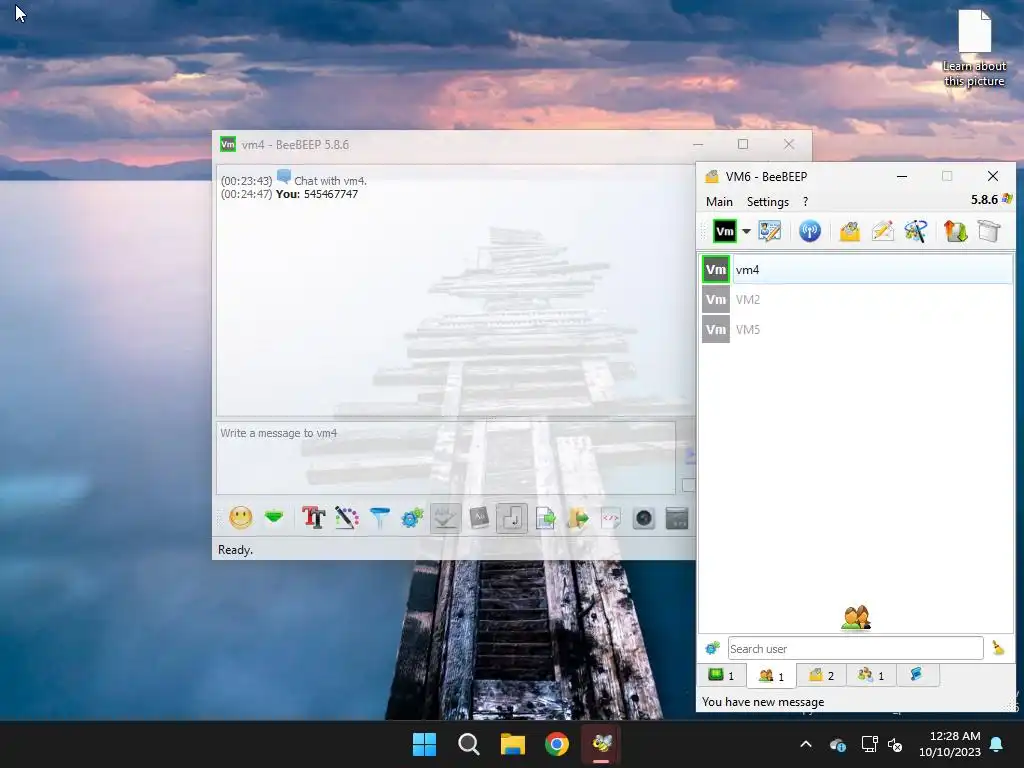Click the network tools icon in VM6 toolbar
This screenshot has width=1024, height=768.
[916, 231]
